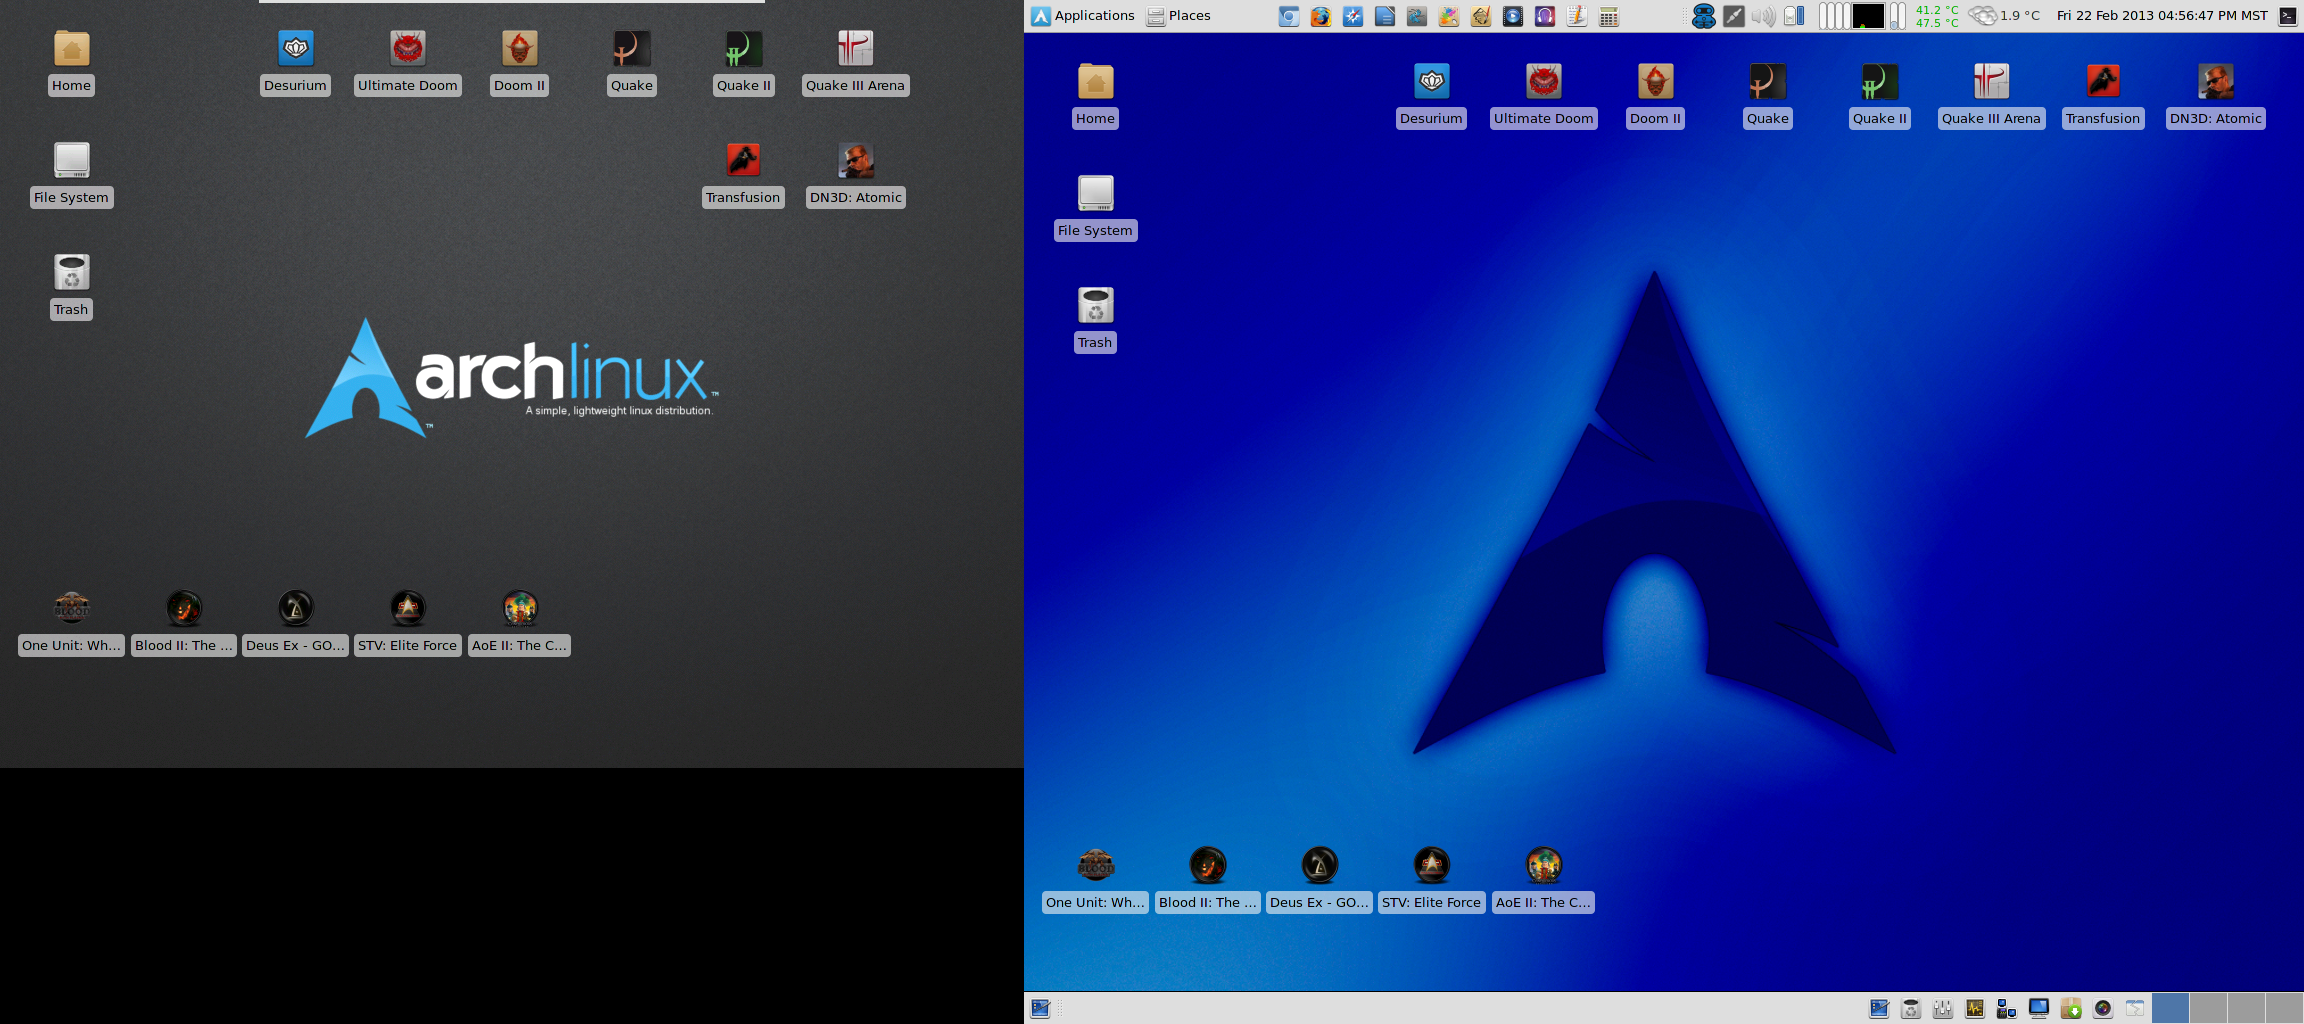Click the date and time clock
Image resolution: width=2304 pixels, height=1024 pixels.
click(2162, 16)
